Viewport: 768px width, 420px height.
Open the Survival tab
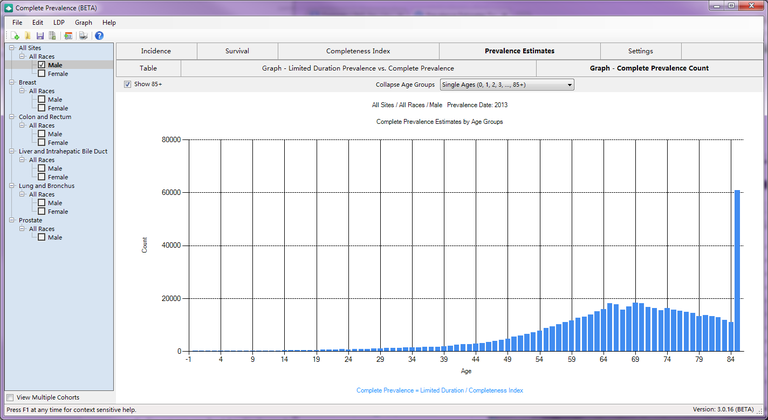pos(237,50)
